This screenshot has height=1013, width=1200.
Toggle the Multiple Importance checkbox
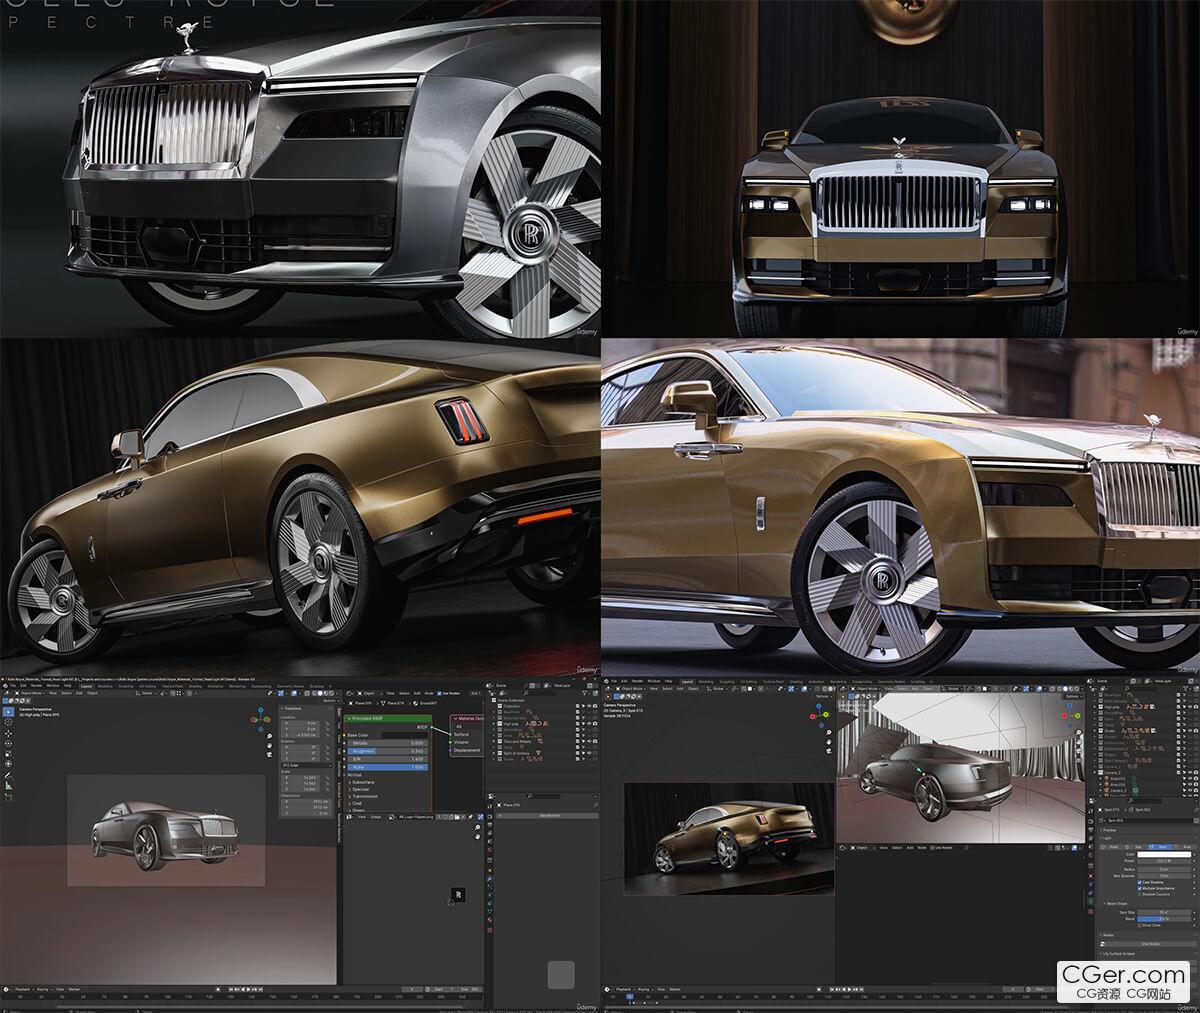1140,889
